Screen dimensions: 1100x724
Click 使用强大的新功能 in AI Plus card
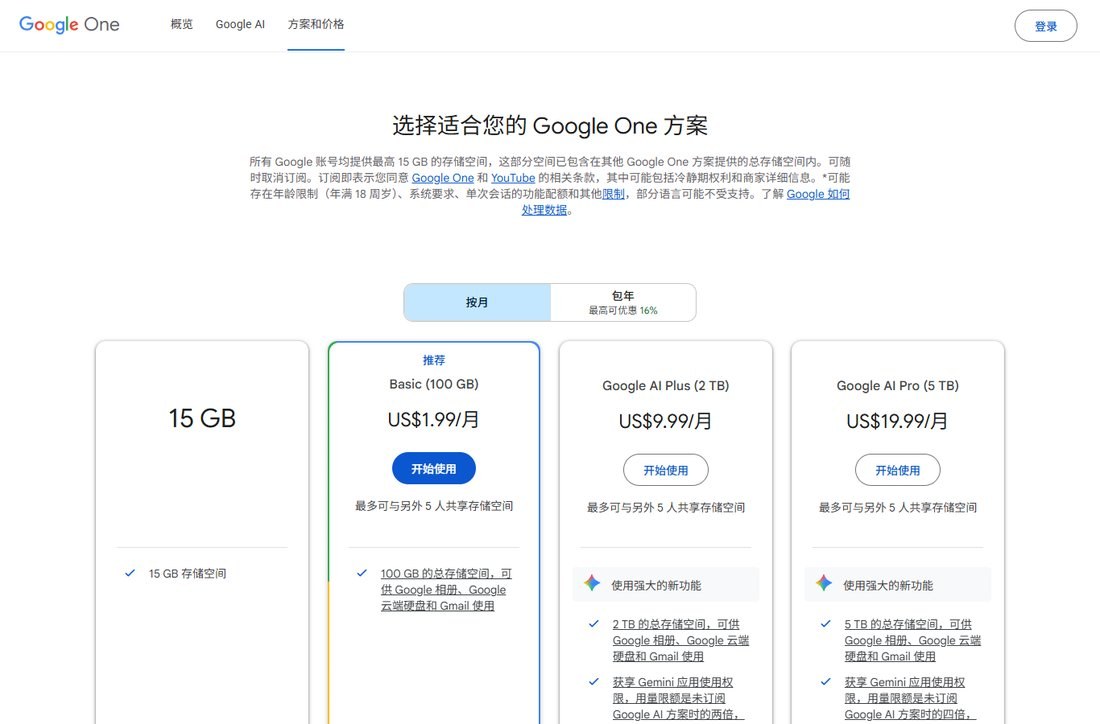tap(656, 585)
